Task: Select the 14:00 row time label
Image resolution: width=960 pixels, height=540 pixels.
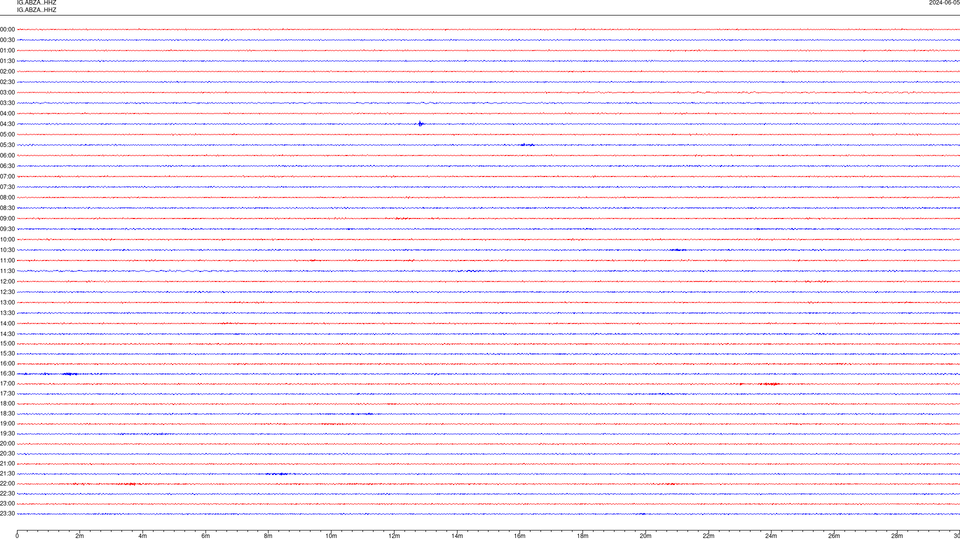Action: tap(7, 323)
